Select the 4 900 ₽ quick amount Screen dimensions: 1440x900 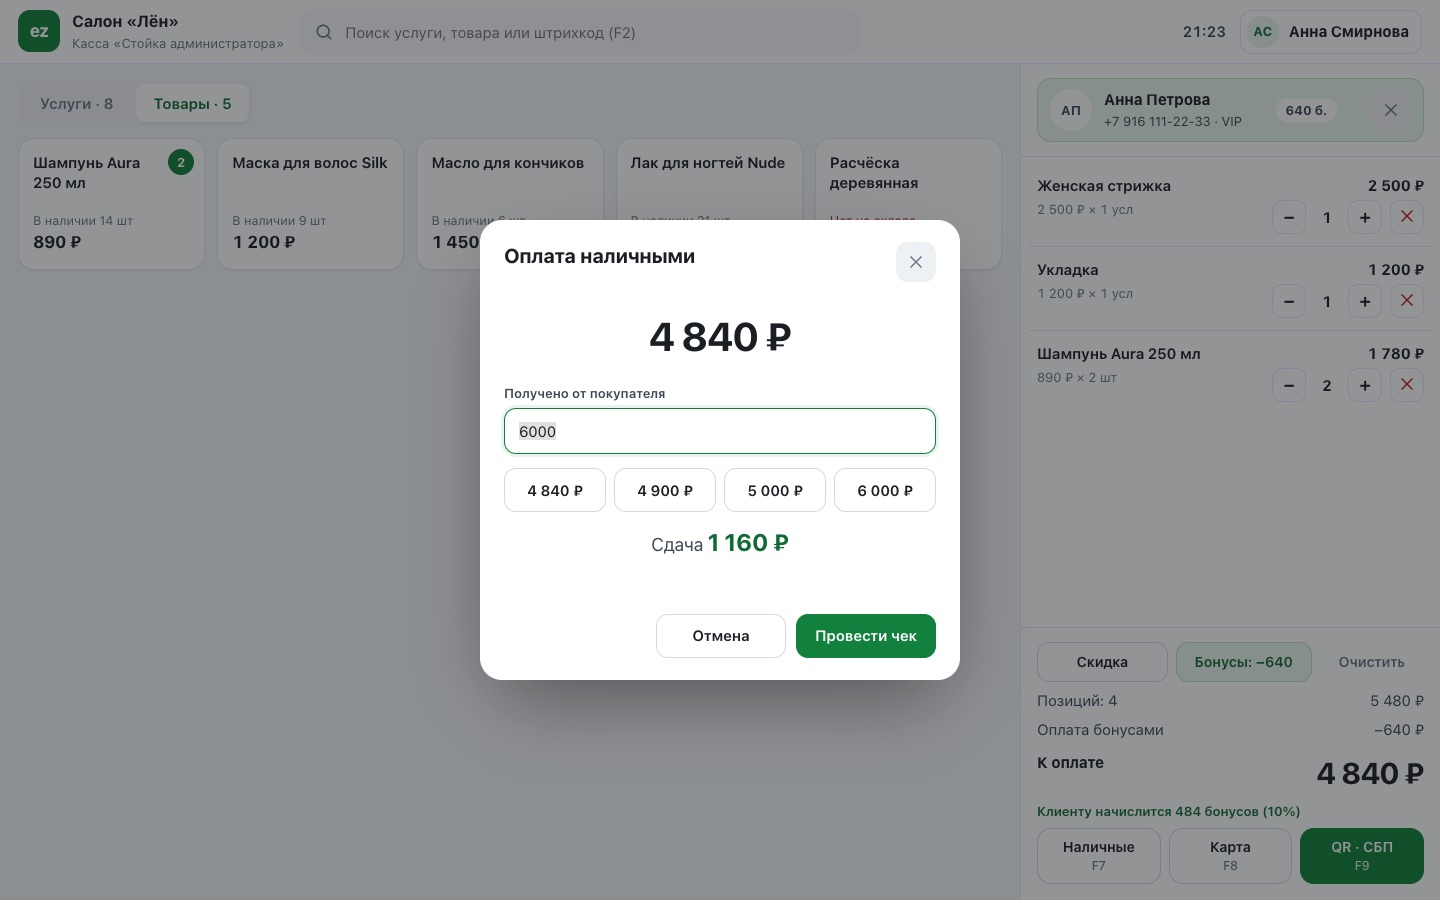tap(665, 490)
